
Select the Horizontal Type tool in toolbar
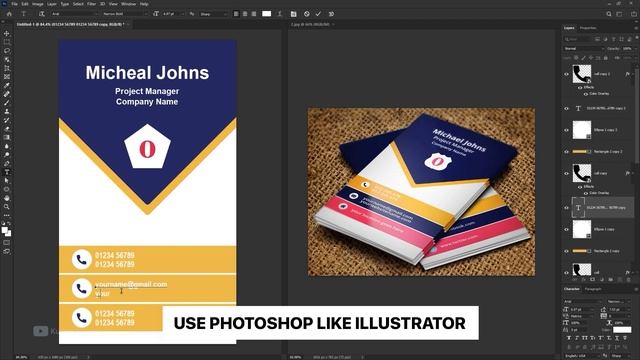(x=7, y=172)
